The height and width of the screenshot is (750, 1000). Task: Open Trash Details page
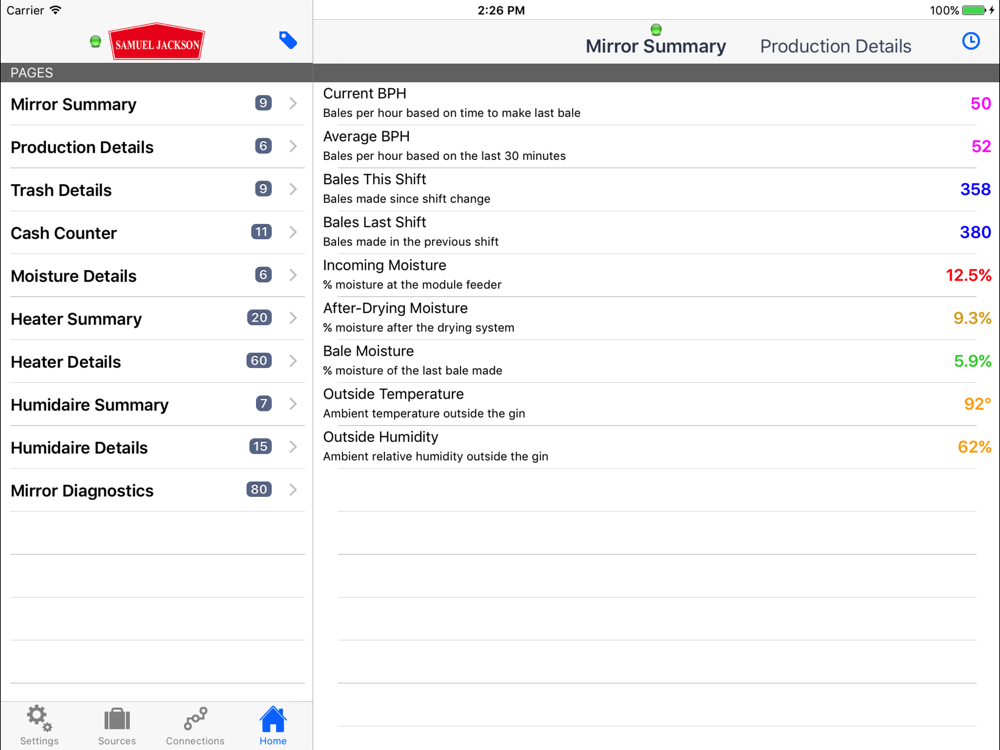pos(61,190)
